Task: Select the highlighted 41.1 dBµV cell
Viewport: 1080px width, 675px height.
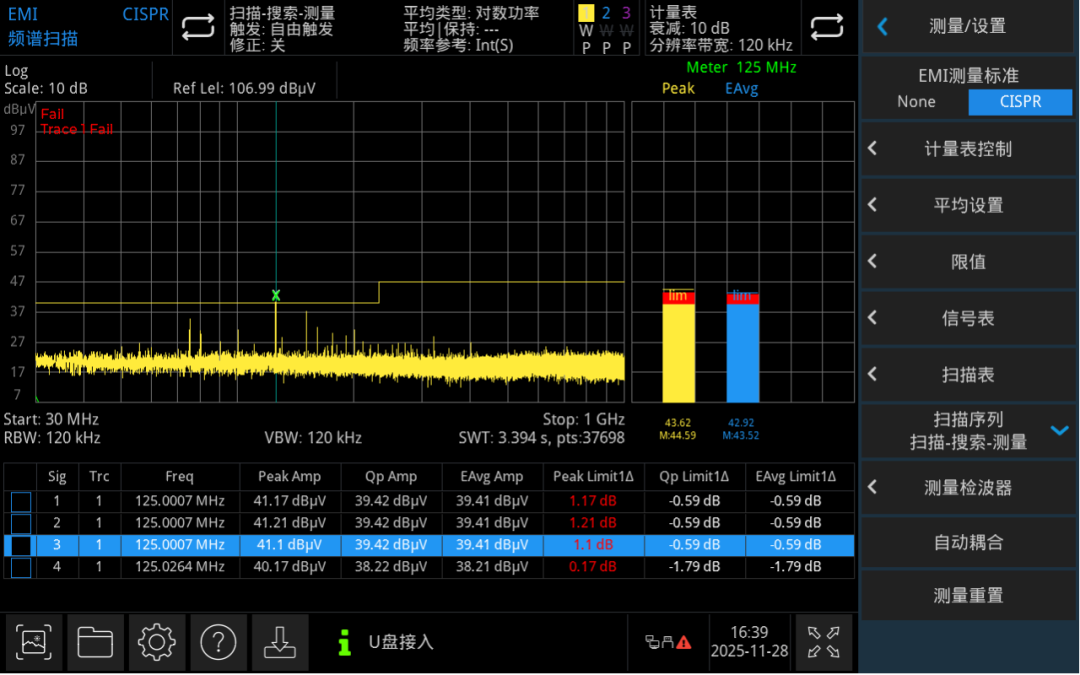Action: click(289, 545)
